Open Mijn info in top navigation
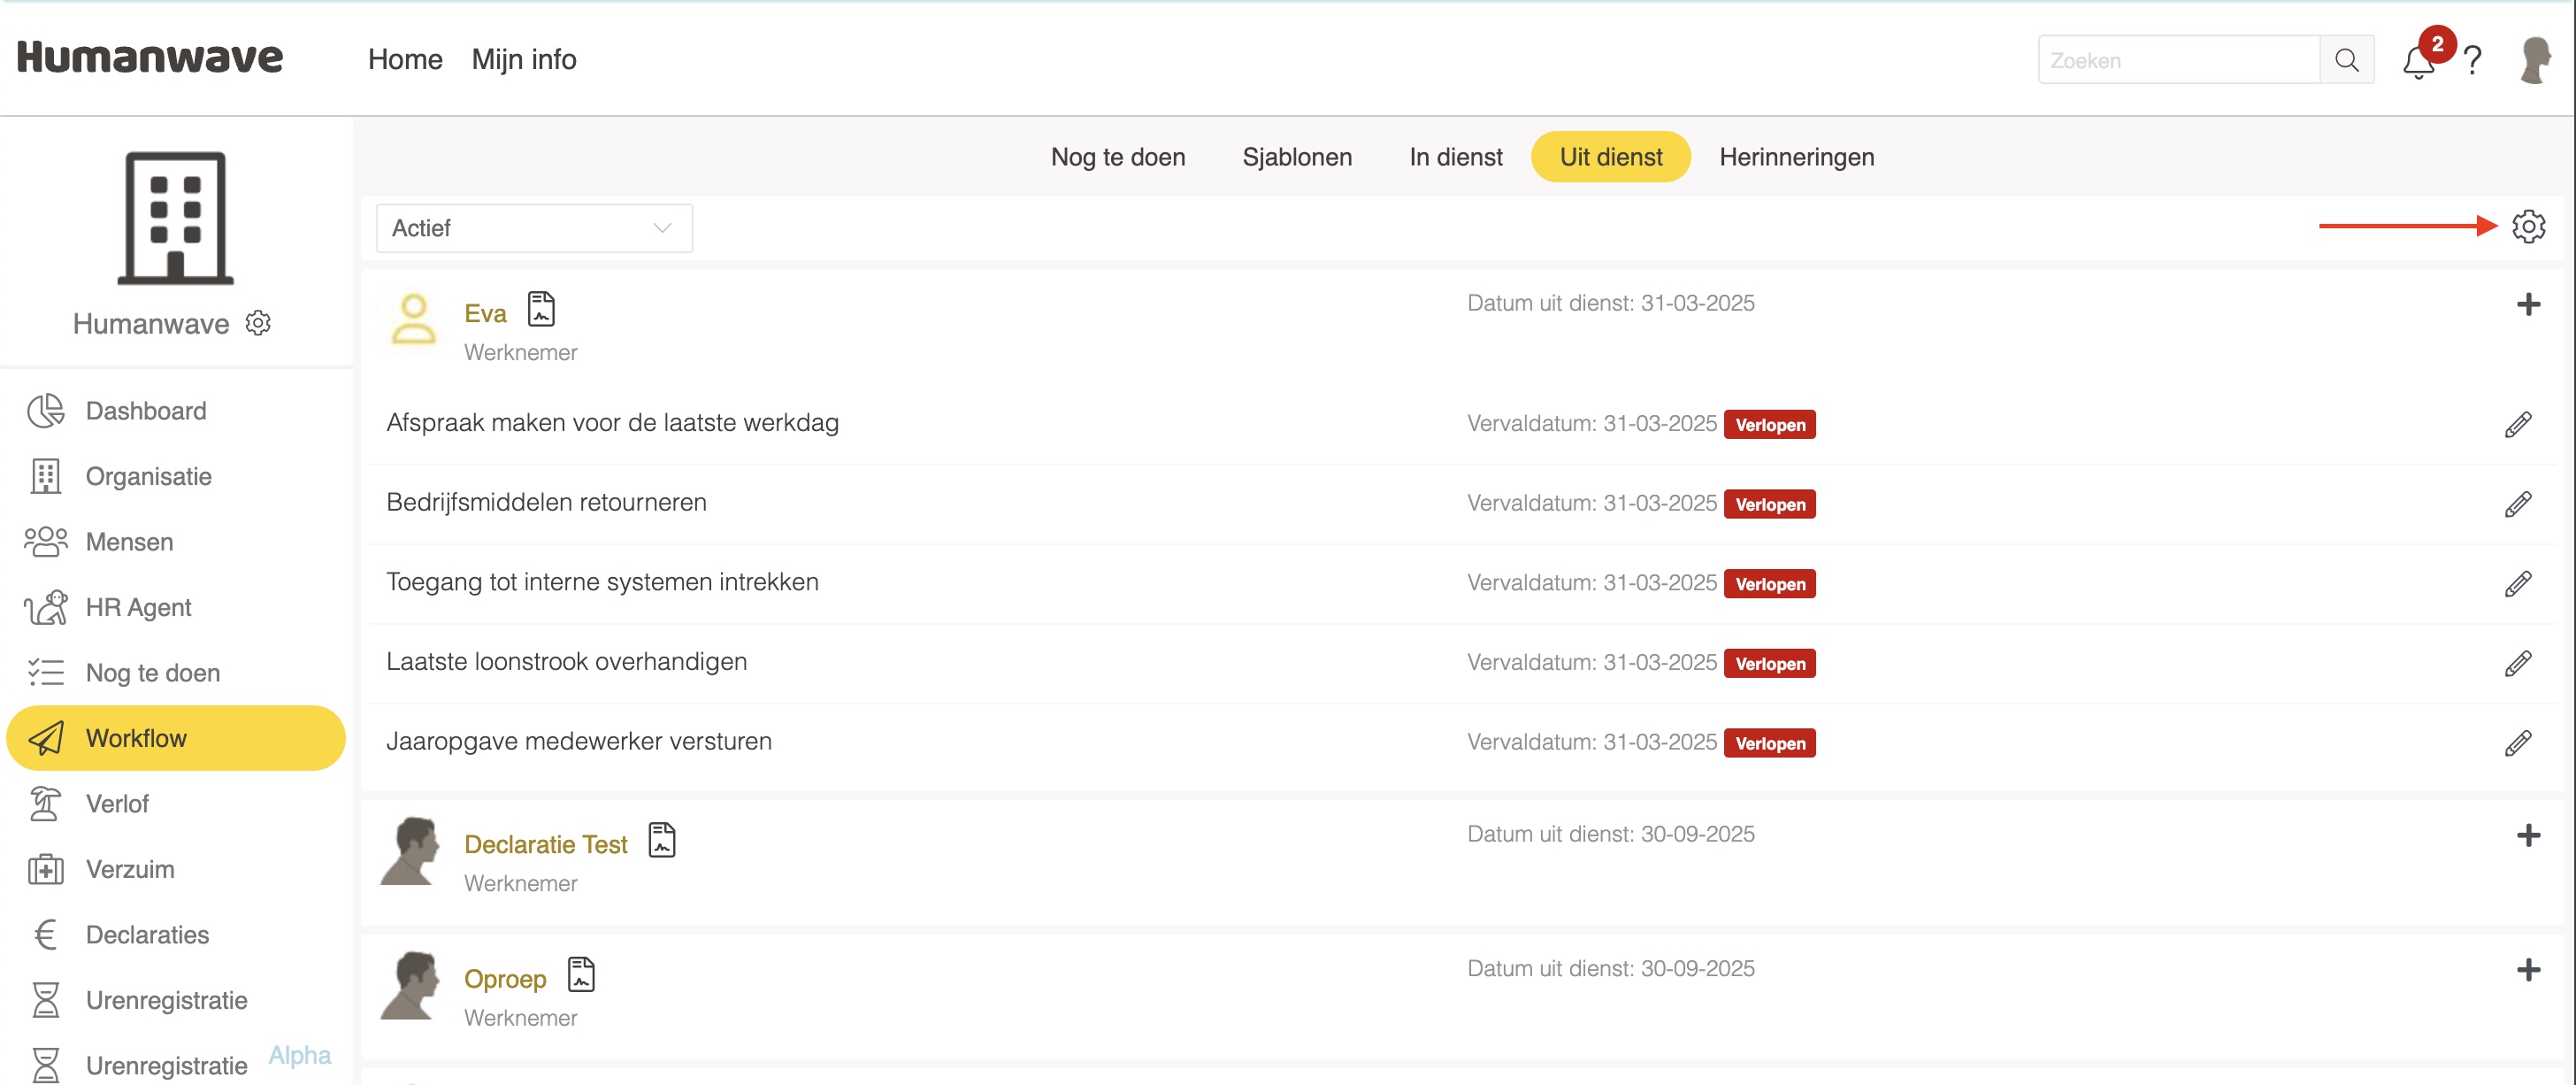 pyautogui.click(x=524, y=60)
